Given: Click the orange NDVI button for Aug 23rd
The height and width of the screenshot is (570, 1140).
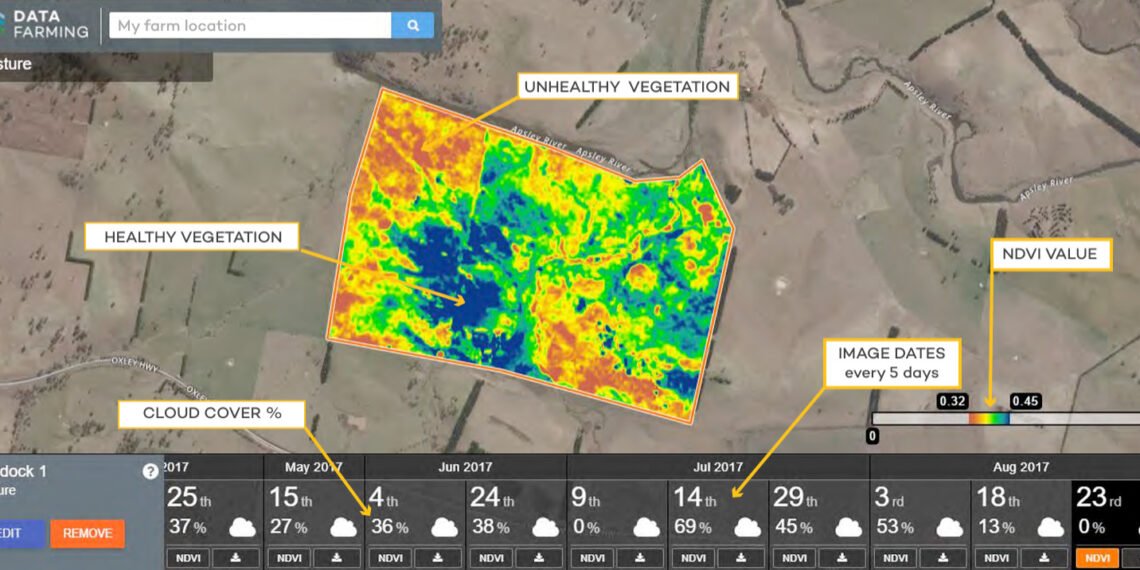Looking at the screenshot, I should (1098, 558).
